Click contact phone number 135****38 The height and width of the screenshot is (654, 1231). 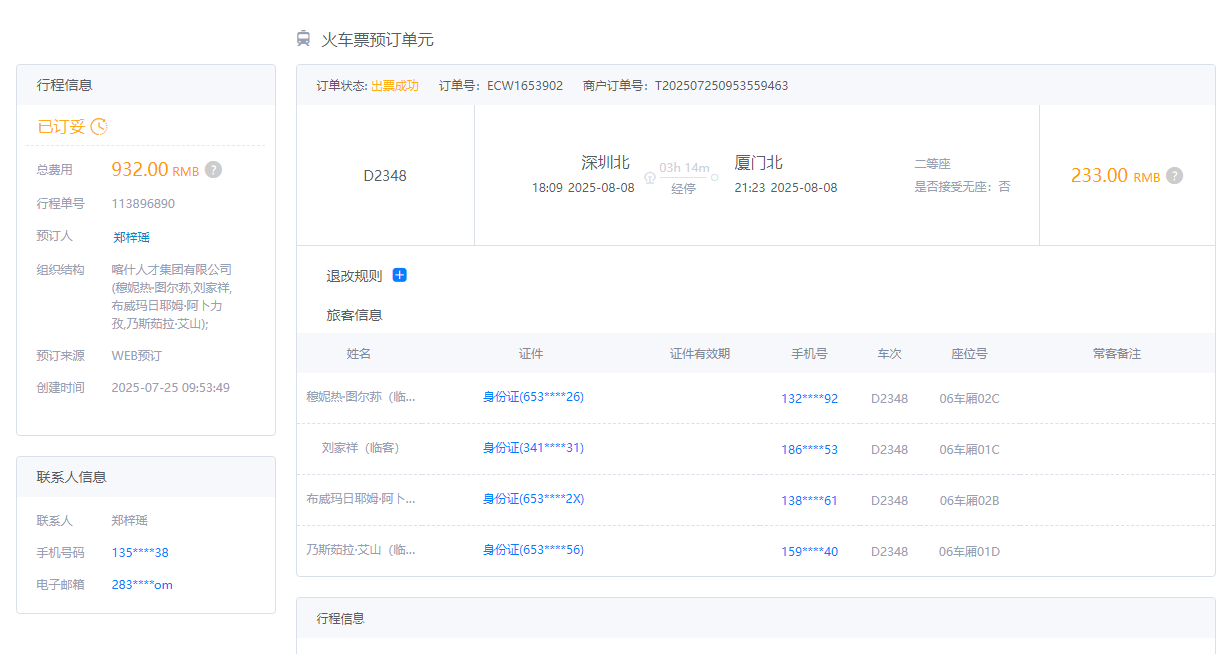tap(140, 553)
